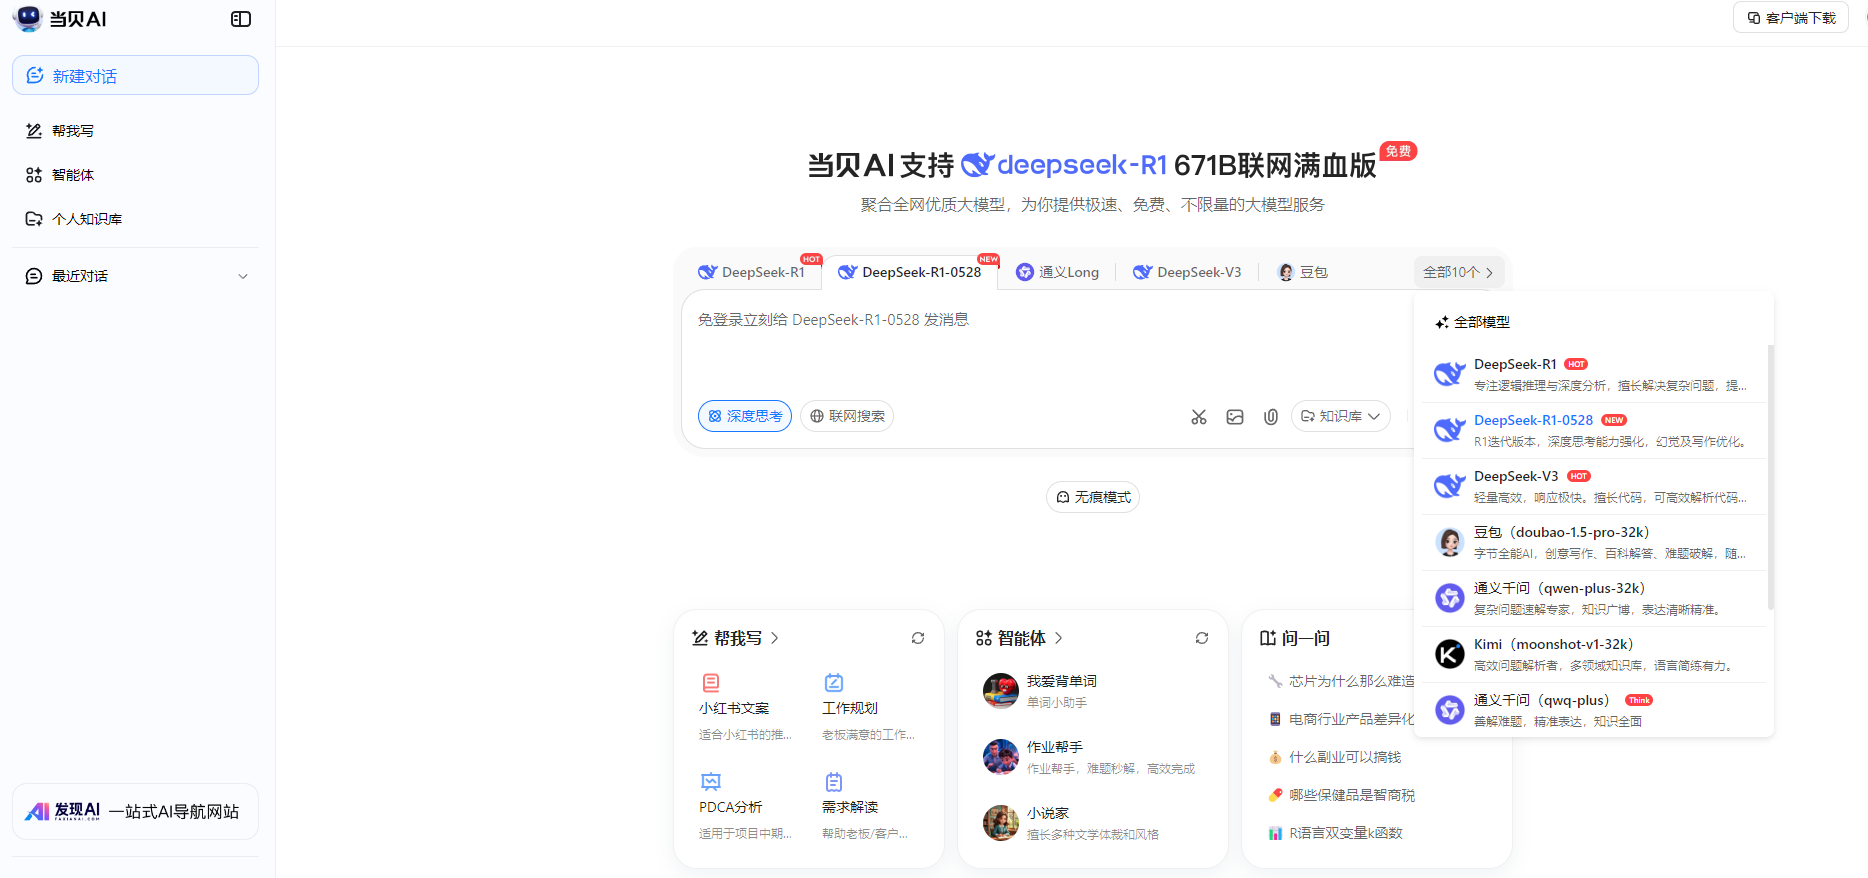Switch to the 豆包 tab
This screenshot has height=878, width=1868.
pos(1303,272)
